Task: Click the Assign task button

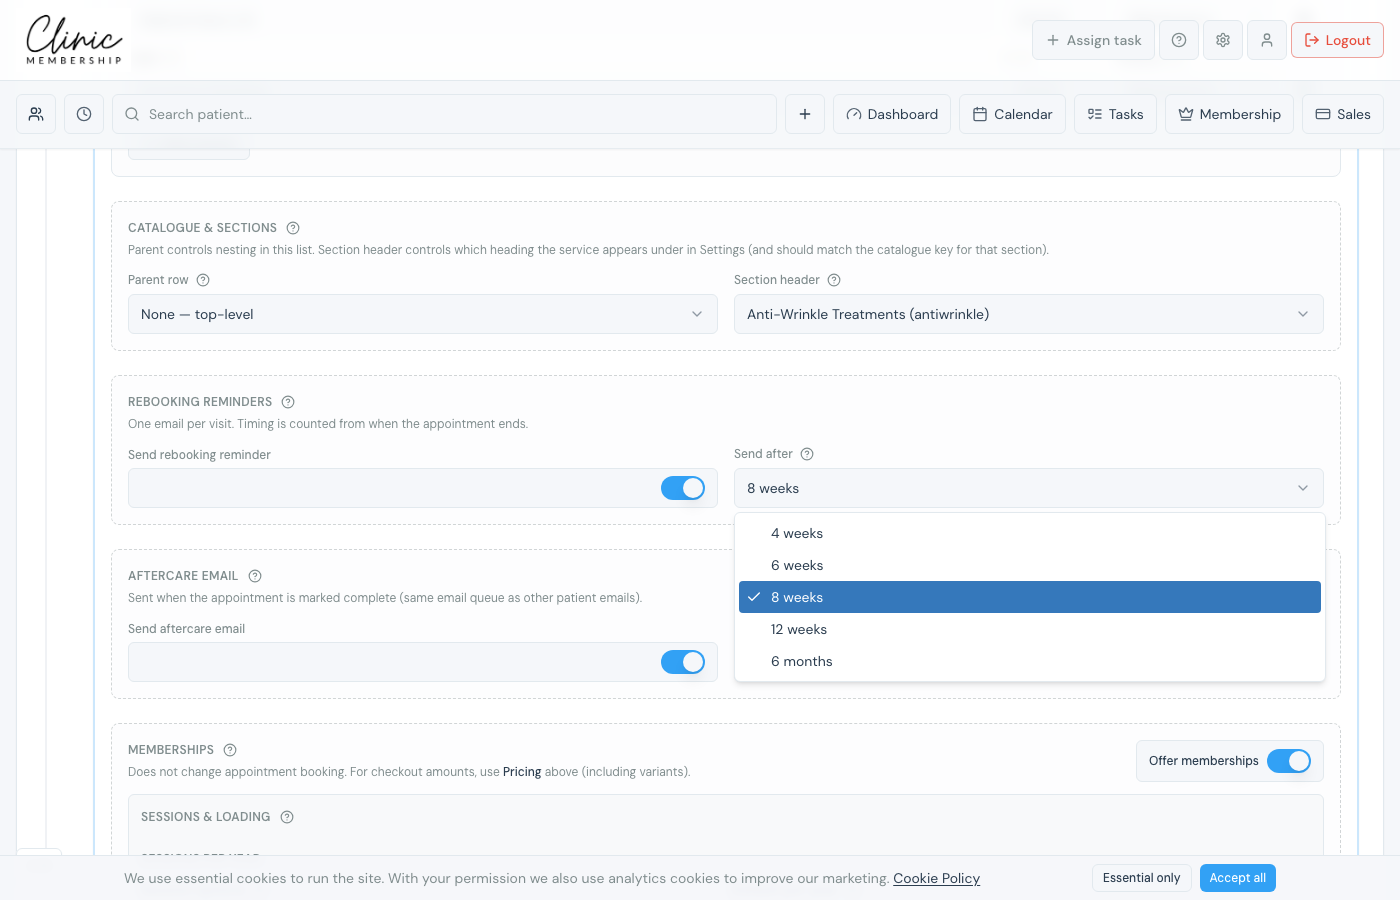Action: point(1093,40)
